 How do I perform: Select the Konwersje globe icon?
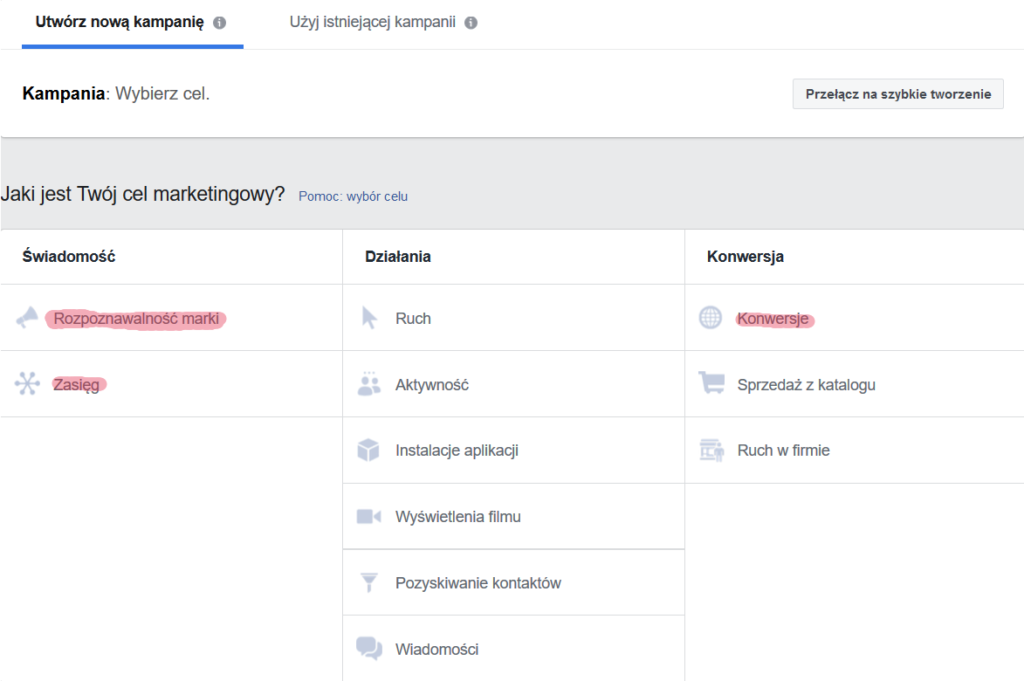[711, 317]
